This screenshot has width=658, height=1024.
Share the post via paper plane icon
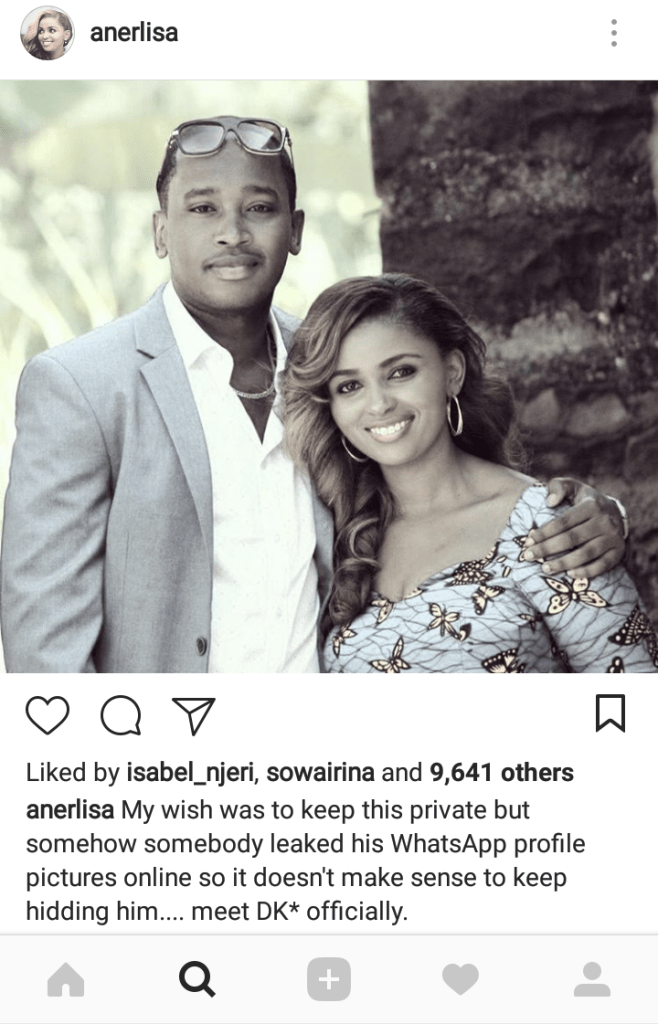194,716
